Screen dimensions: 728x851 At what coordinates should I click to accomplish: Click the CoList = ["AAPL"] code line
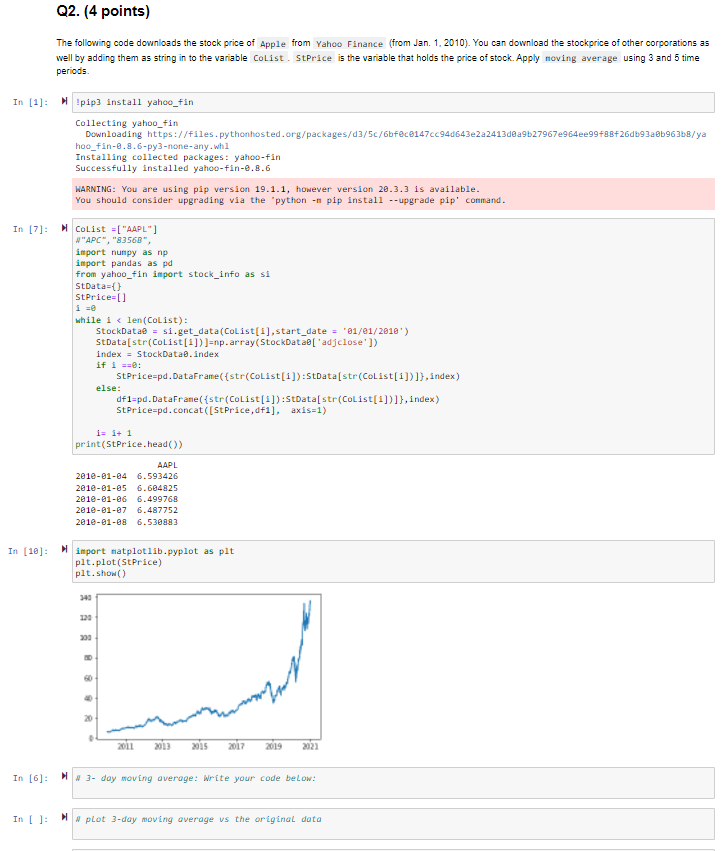tap(116, 229)
